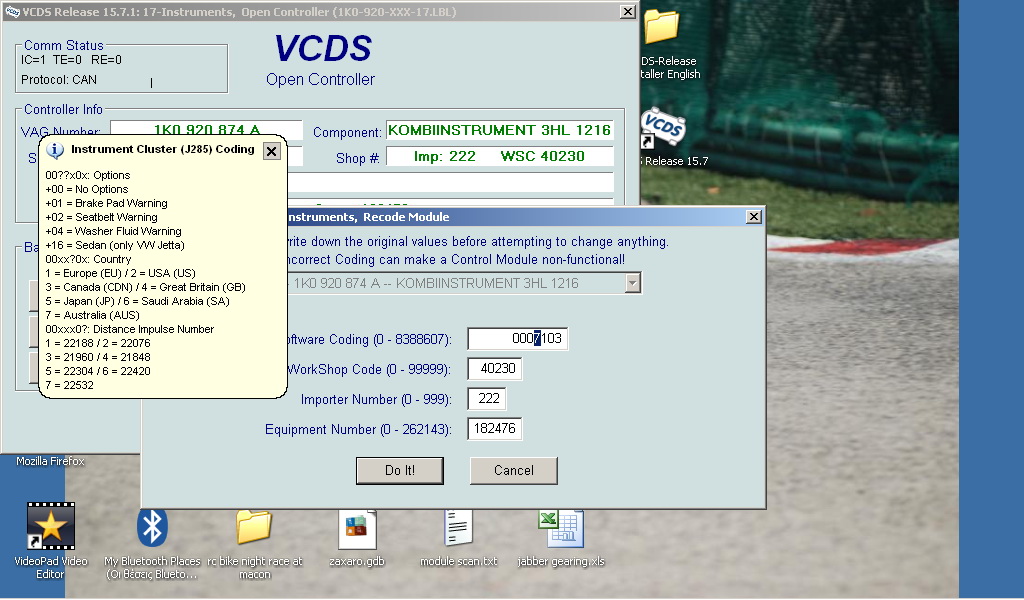Click the 'Open Controller' heading under VCDS logo

[320, 80]
